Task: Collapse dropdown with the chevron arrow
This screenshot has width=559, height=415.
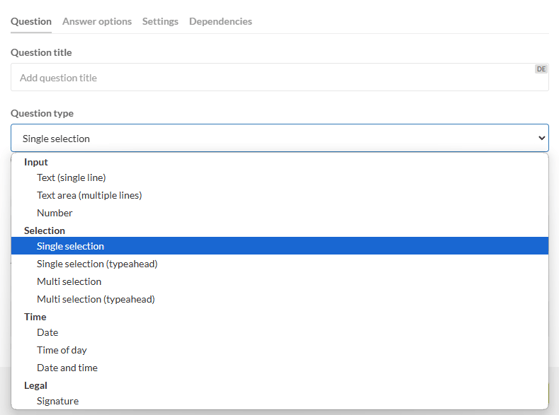Action: tap(542, 138)
